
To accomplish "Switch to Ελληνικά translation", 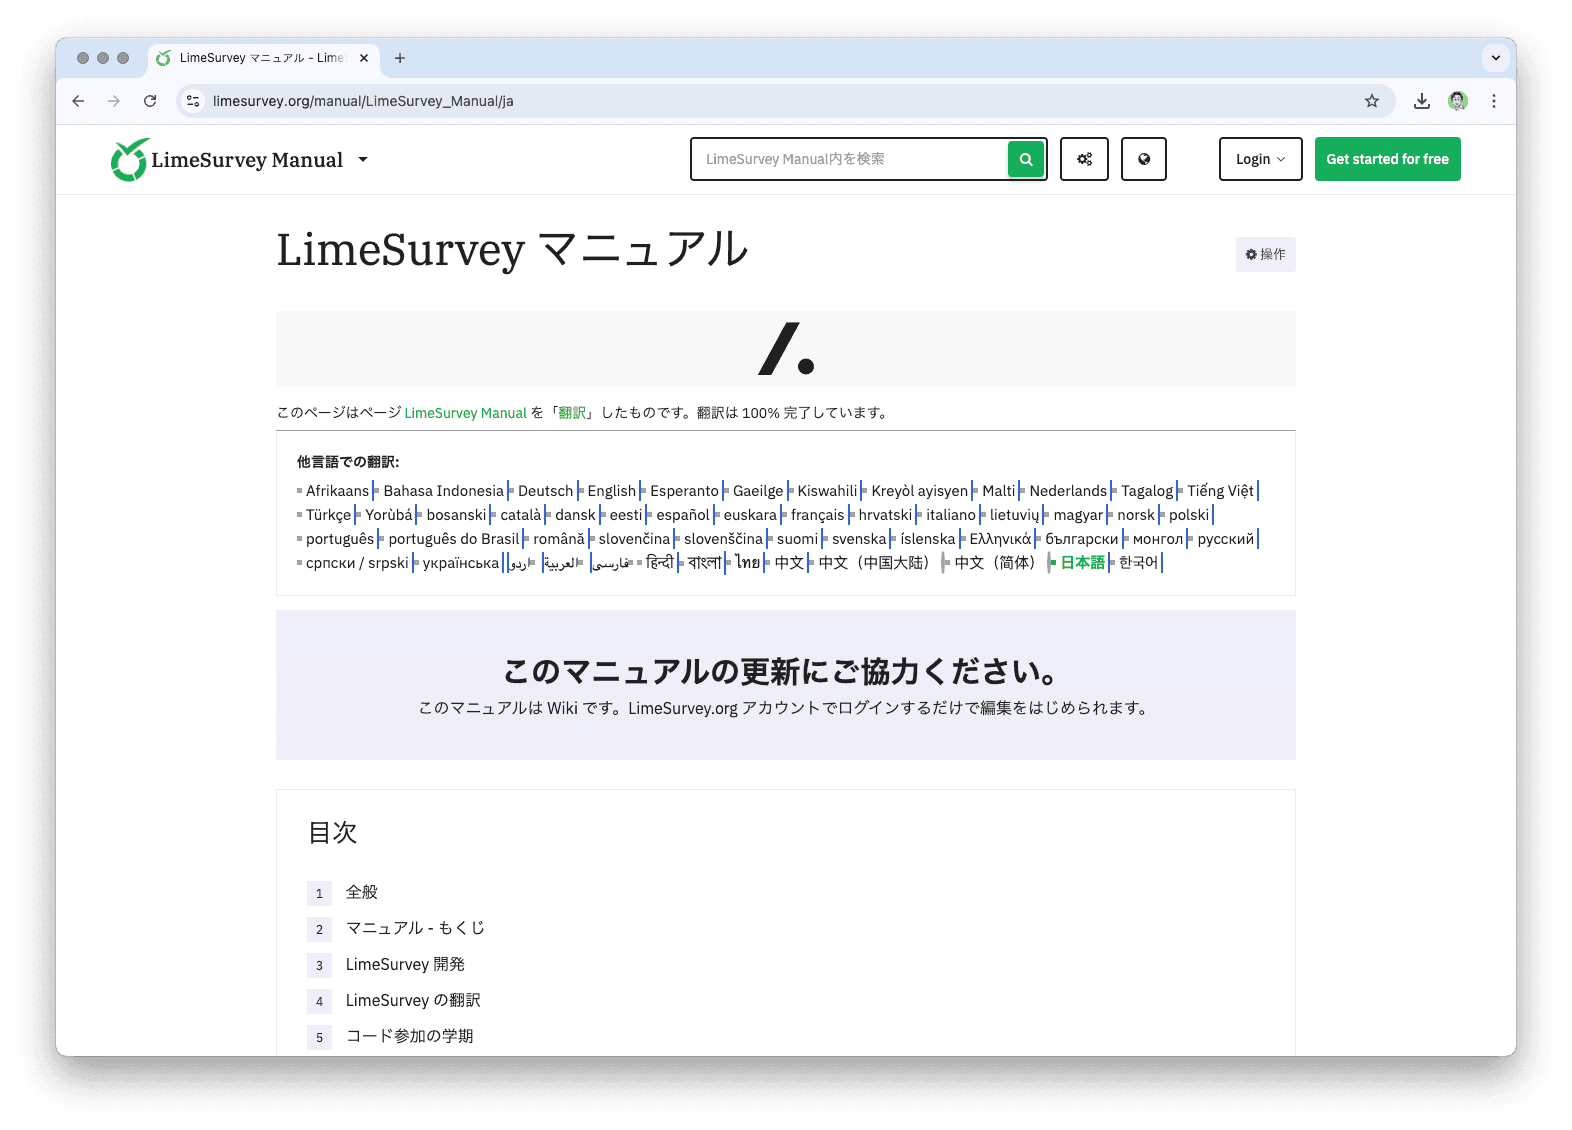I will click(x=1000, y=539).
